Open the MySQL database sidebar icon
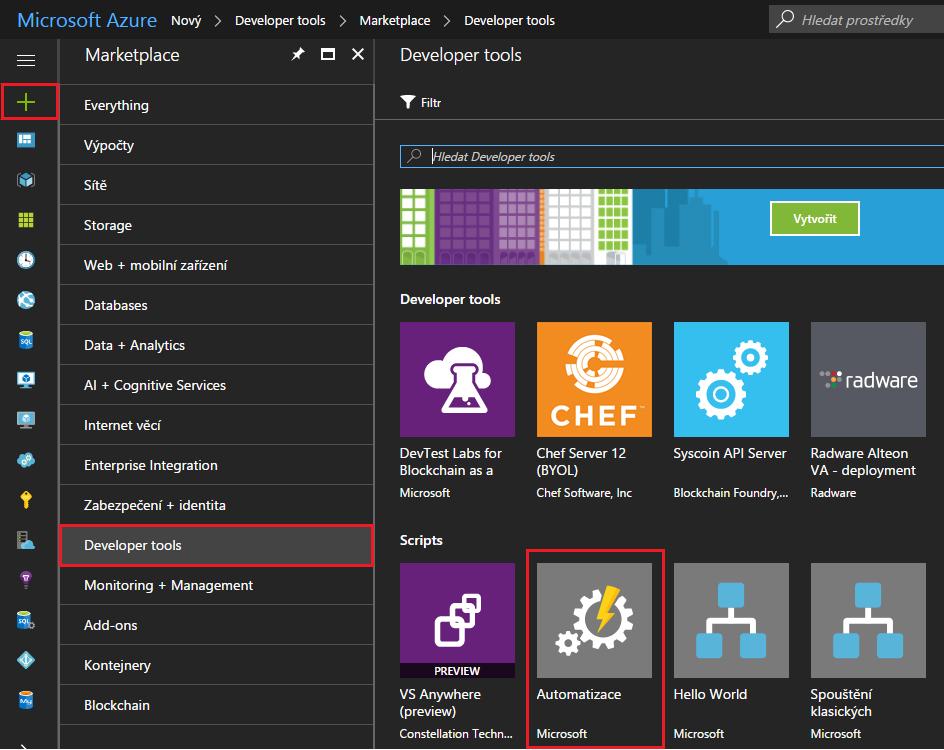Screen dimensions: 944x750 [x=26, y=700]
